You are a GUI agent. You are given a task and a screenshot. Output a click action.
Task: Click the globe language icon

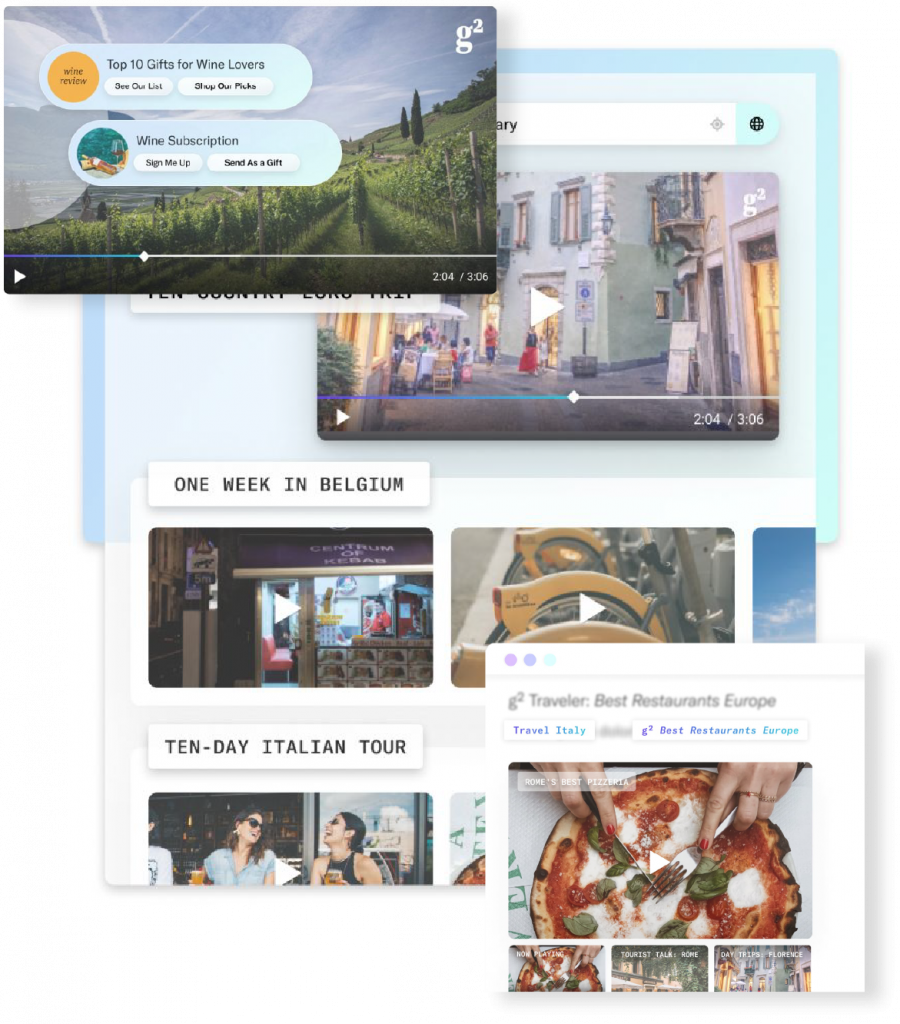tap(757, 124)
